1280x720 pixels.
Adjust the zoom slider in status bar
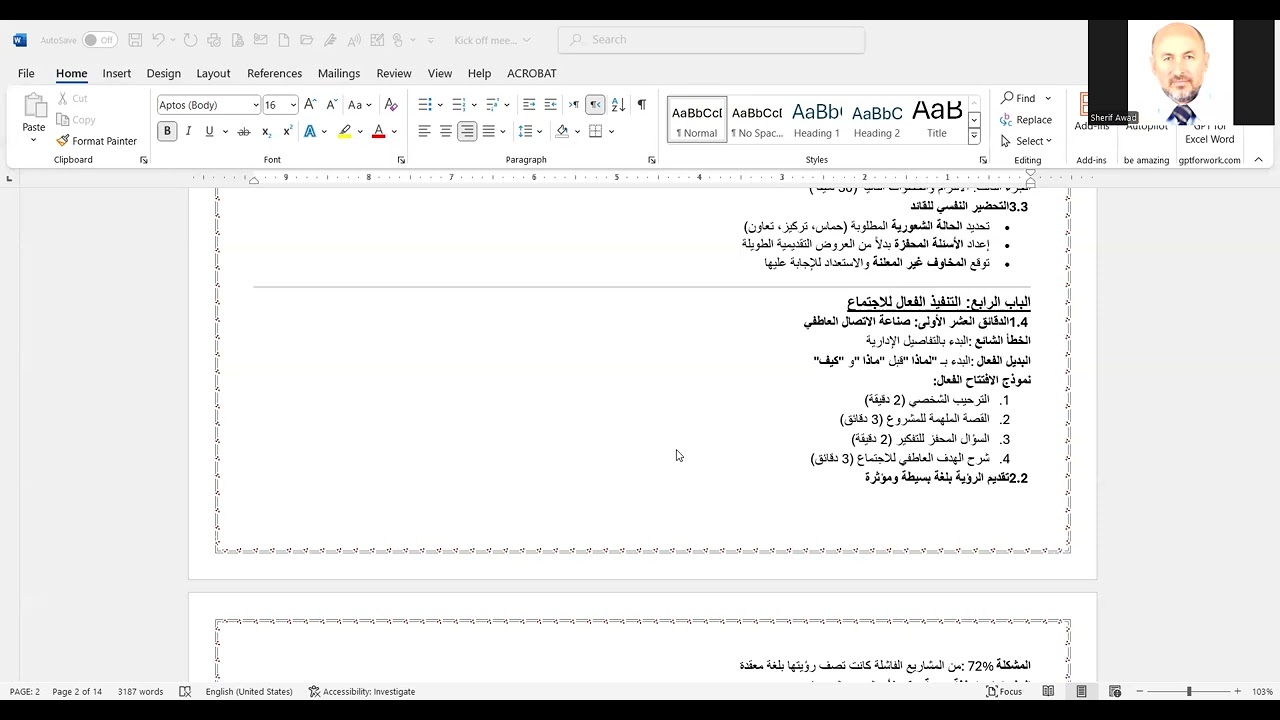click(1189, 692)
